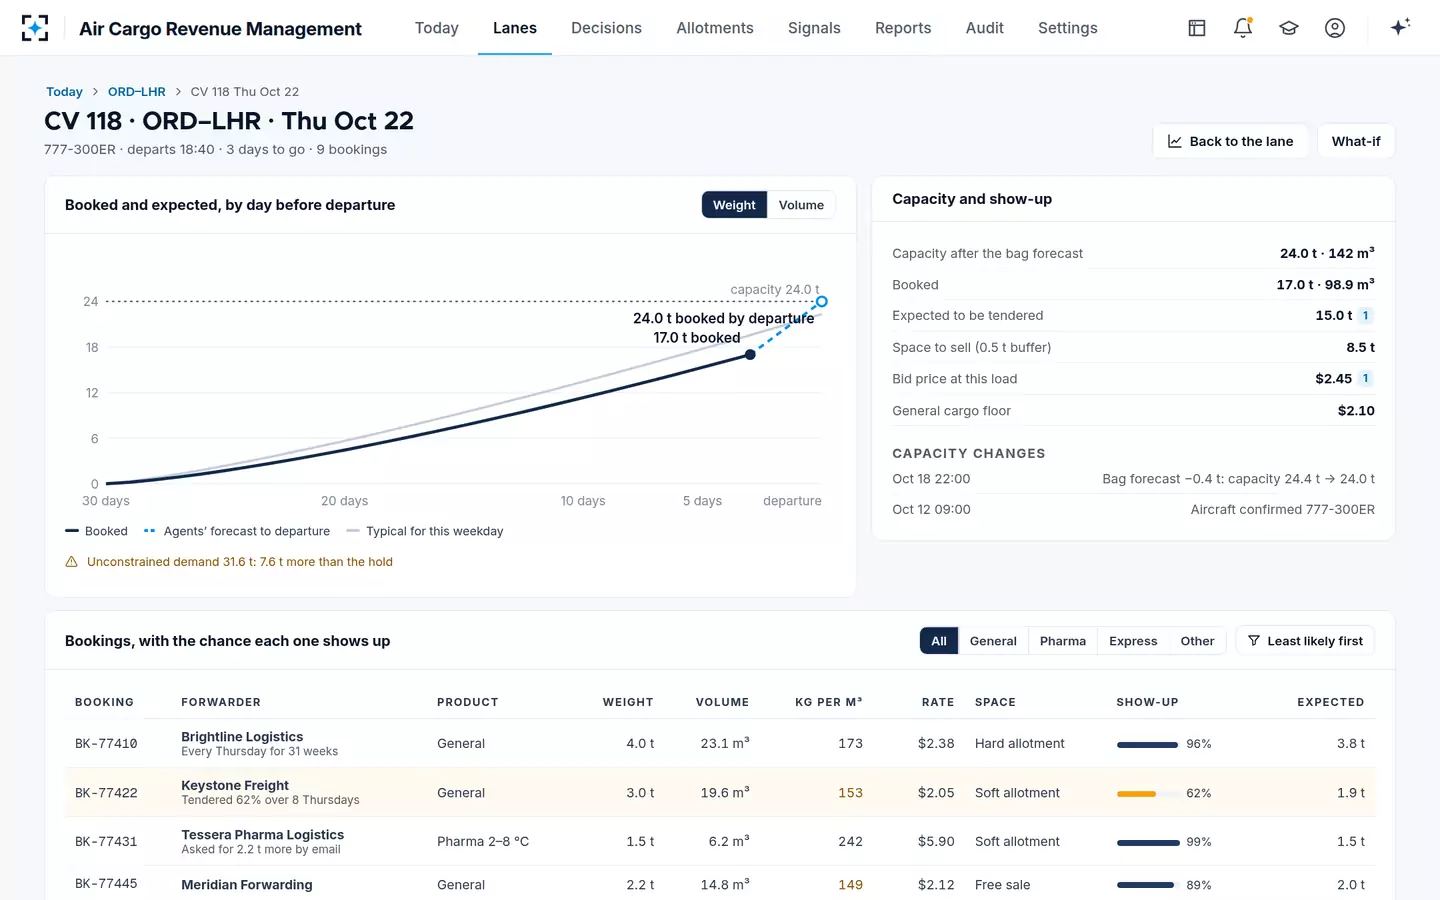The height and width of the screenshot is (900, 1440).
Task: Filter bookings to Pharma
Action: tap(1062, 641)
